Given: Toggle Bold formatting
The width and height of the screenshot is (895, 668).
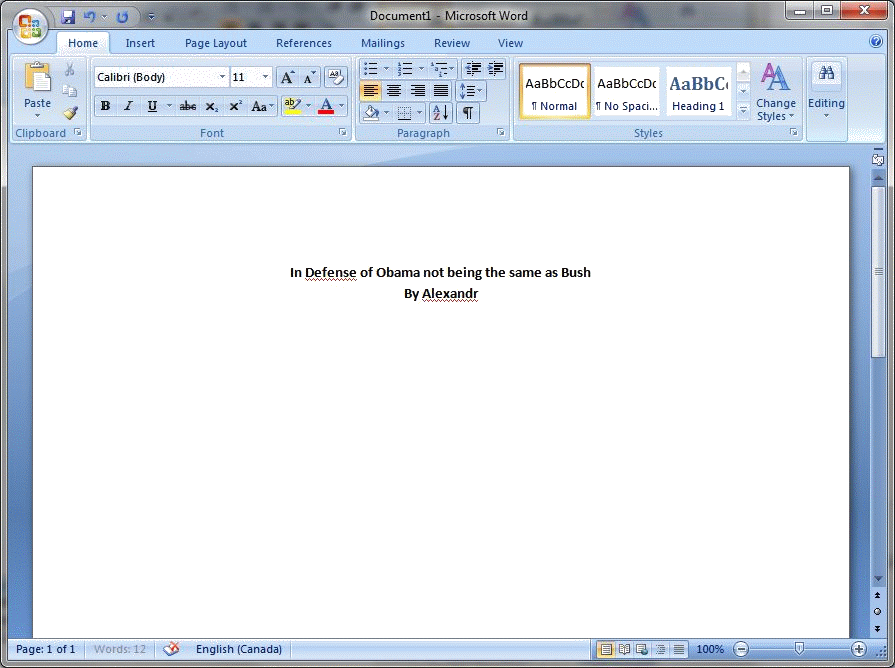Looking at the screenshot, I should pyautogui.click(x=105, y=106).
